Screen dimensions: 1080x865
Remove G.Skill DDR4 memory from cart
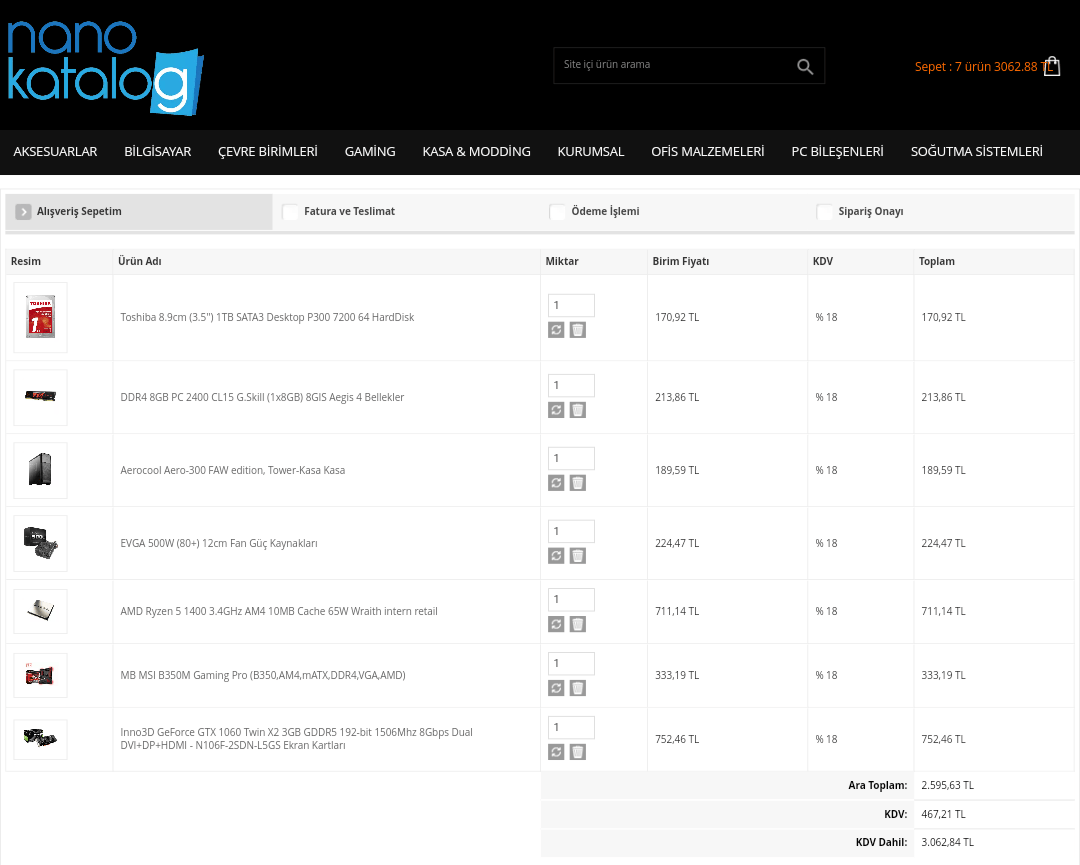click(578, 410)
